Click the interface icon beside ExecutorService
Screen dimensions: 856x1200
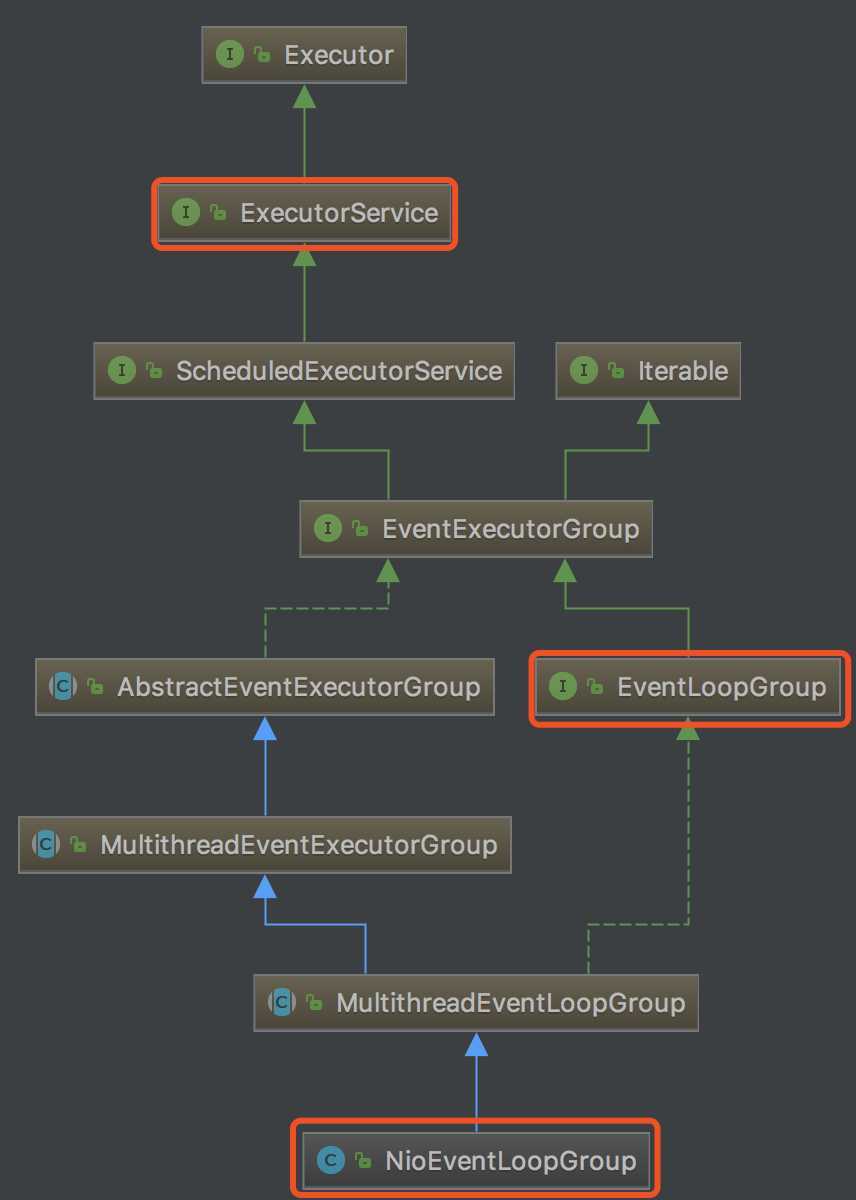tap(186, 213)
